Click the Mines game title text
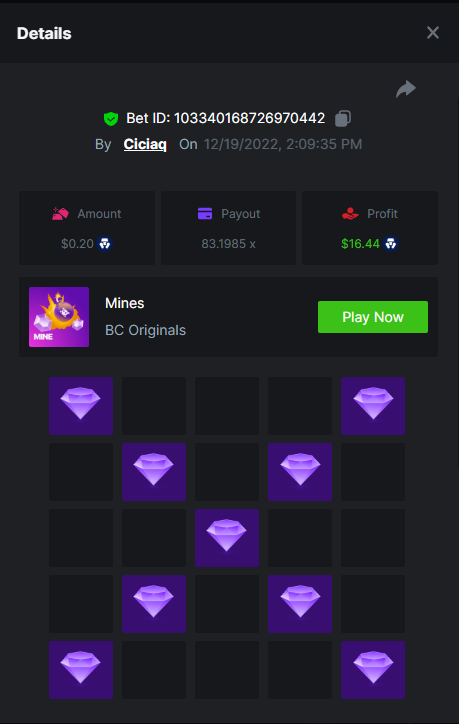The image size is (459, 724). coord(125,303)
